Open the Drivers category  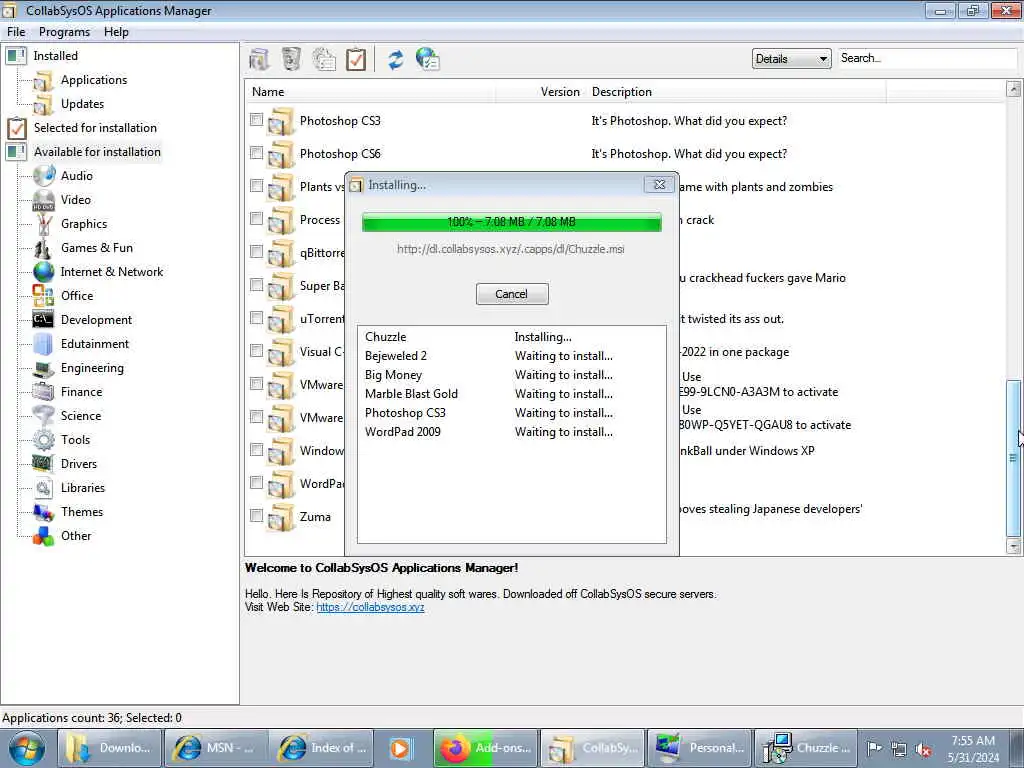point(78,464)
